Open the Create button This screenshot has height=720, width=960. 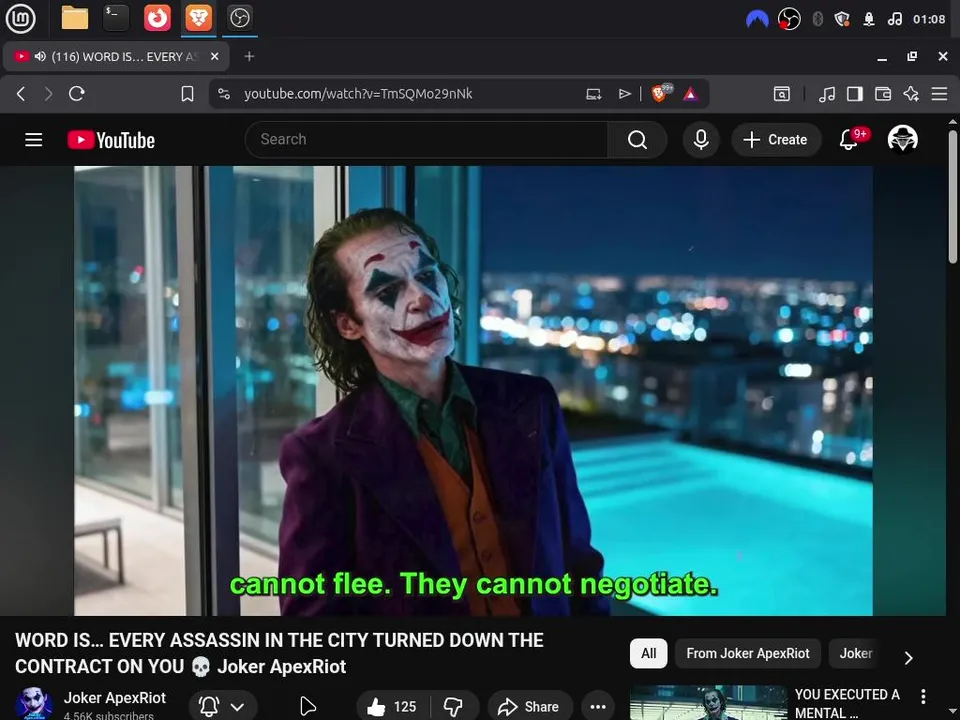775,140
